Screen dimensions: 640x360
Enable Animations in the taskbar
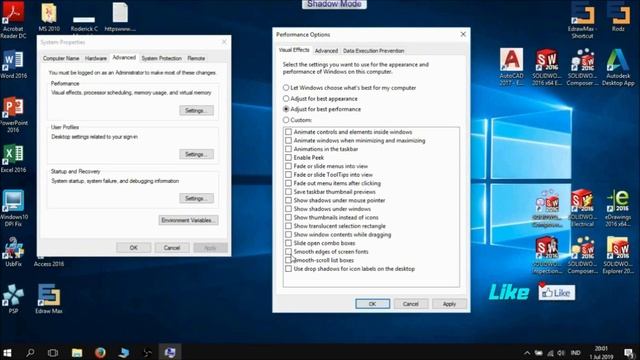coord(288,149)
